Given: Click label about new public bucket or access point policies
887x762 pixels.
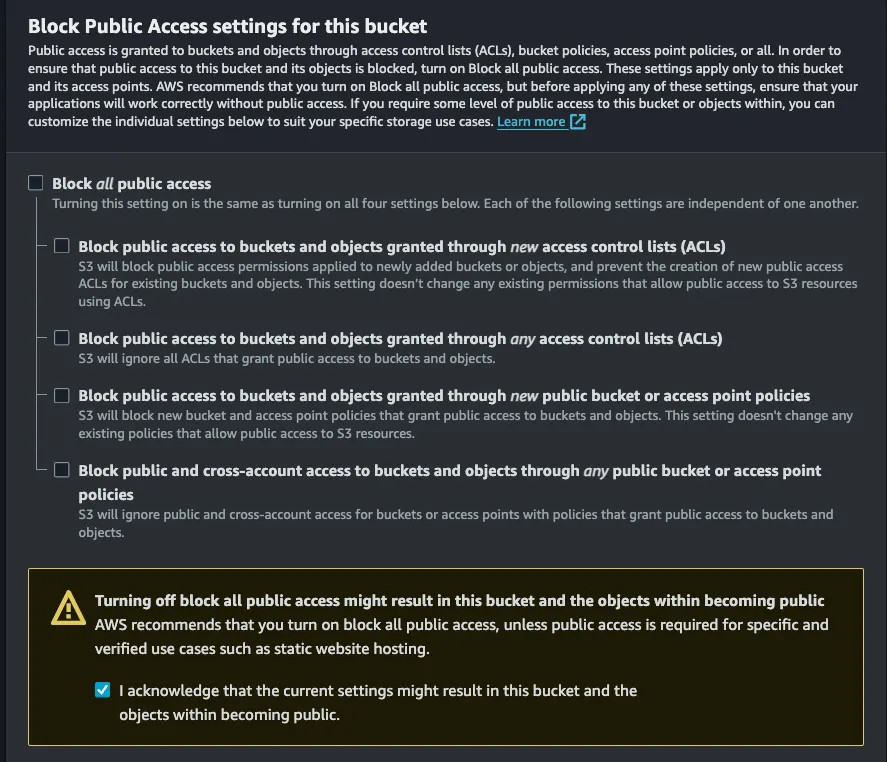Looking at the screenshot, I should [x=444, y=395].
